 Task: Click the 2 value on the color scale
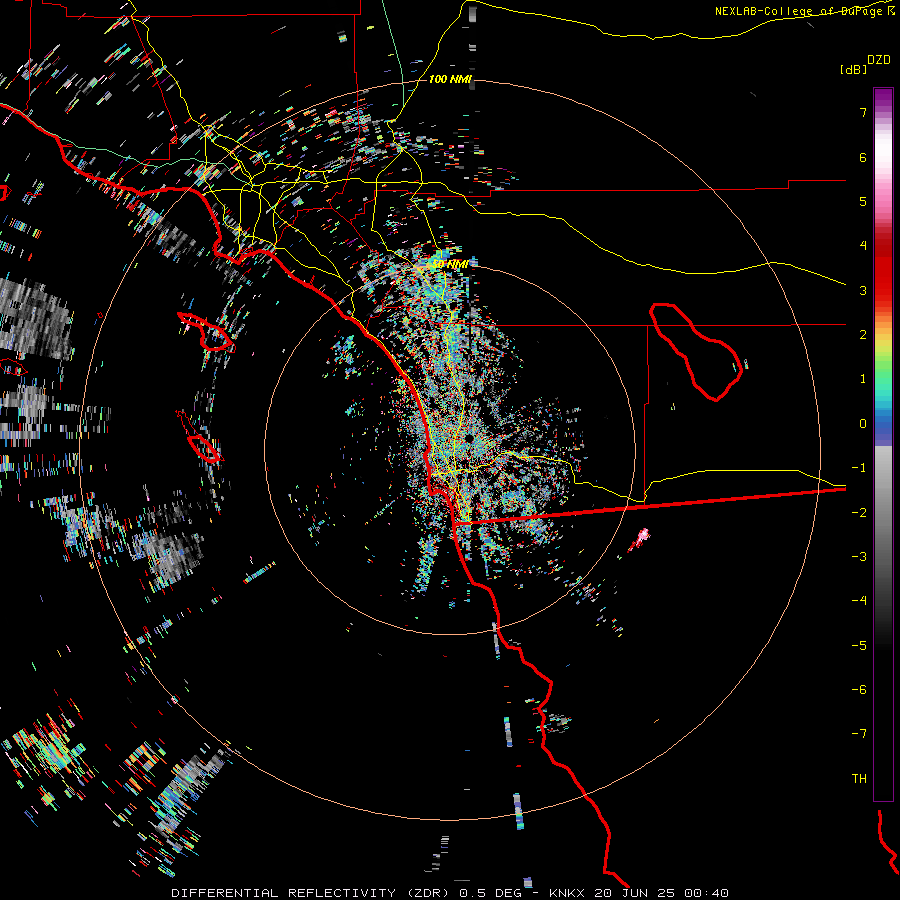click(x=863, y=335)
